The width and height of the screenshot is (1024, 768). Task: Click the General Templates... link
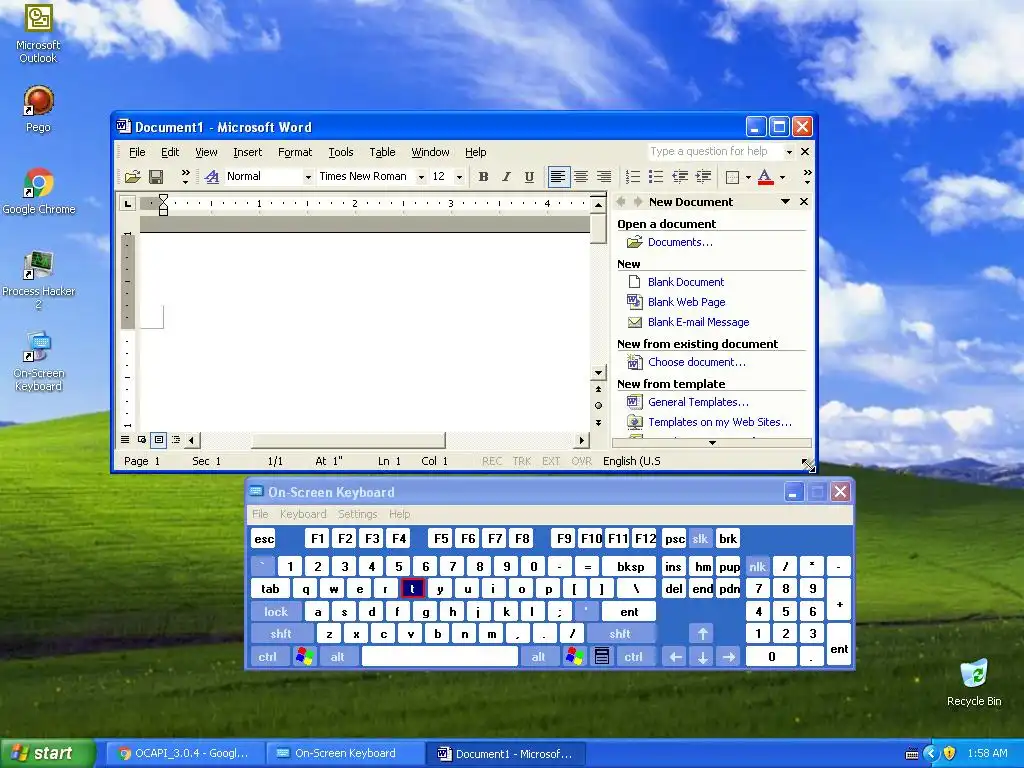[698, 402]
